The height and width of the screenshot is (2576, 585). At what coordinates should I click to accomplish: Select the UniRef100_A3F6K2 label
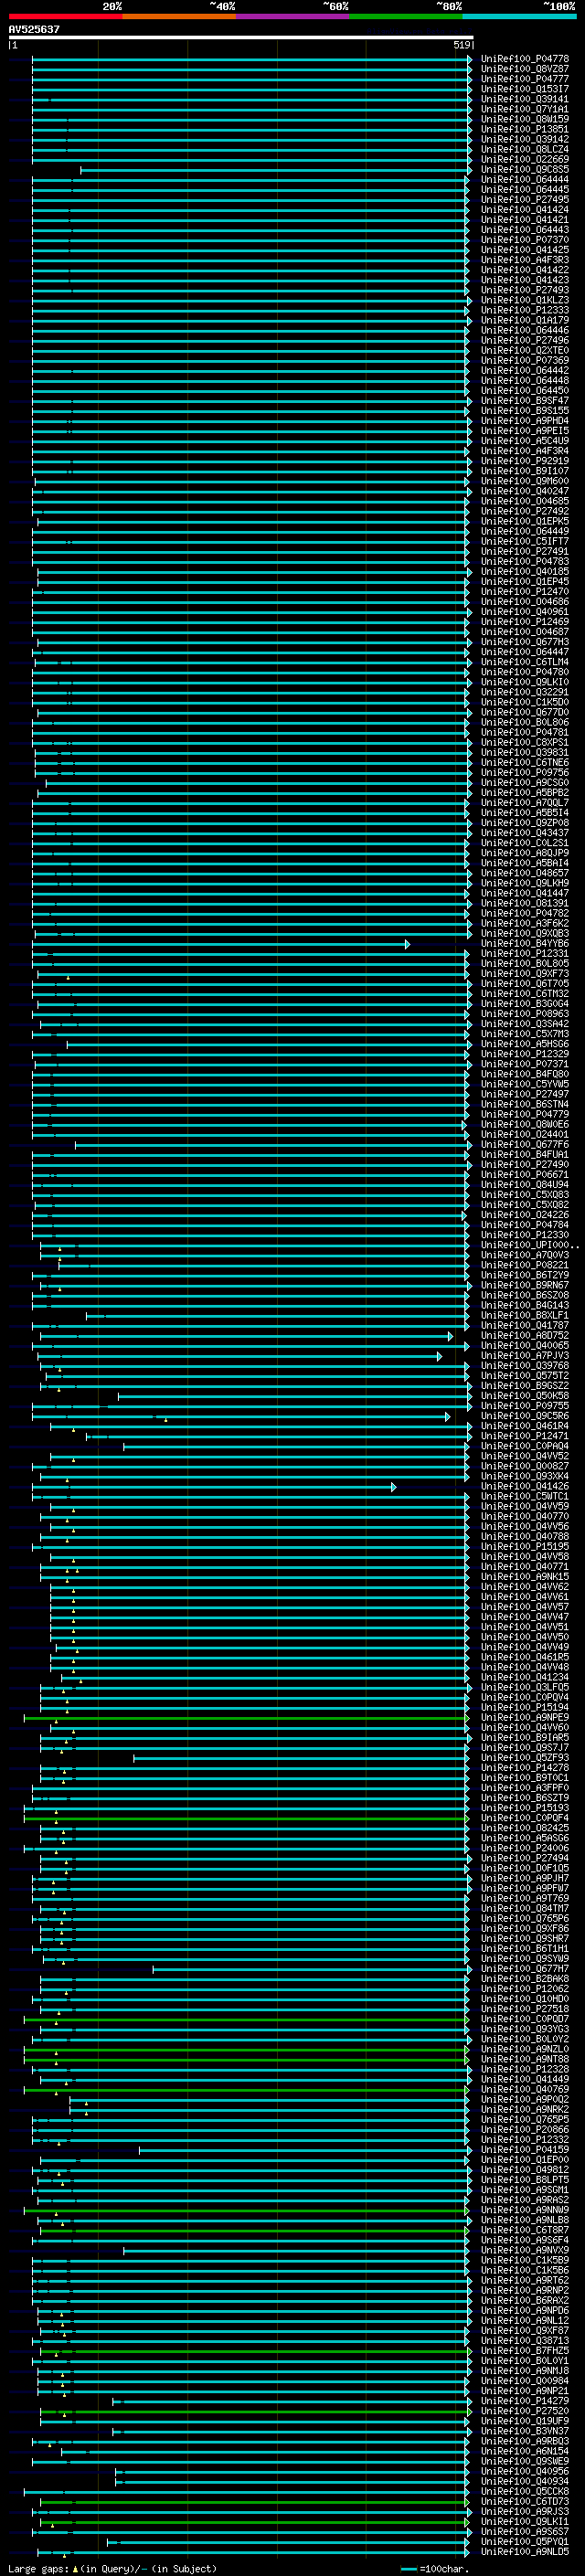[525, 923]
